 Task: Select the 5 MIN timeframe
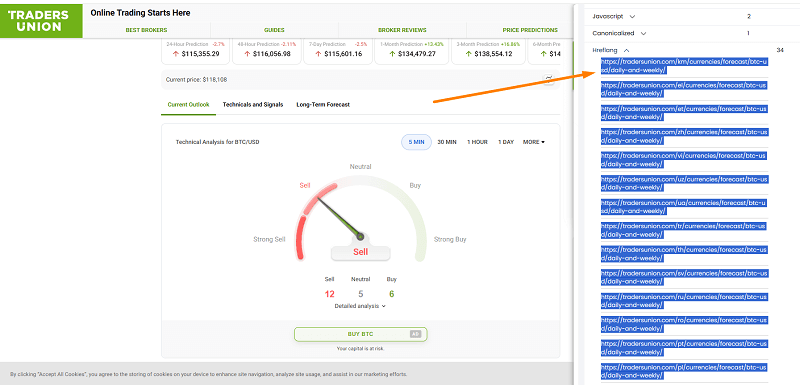(416, 142)
